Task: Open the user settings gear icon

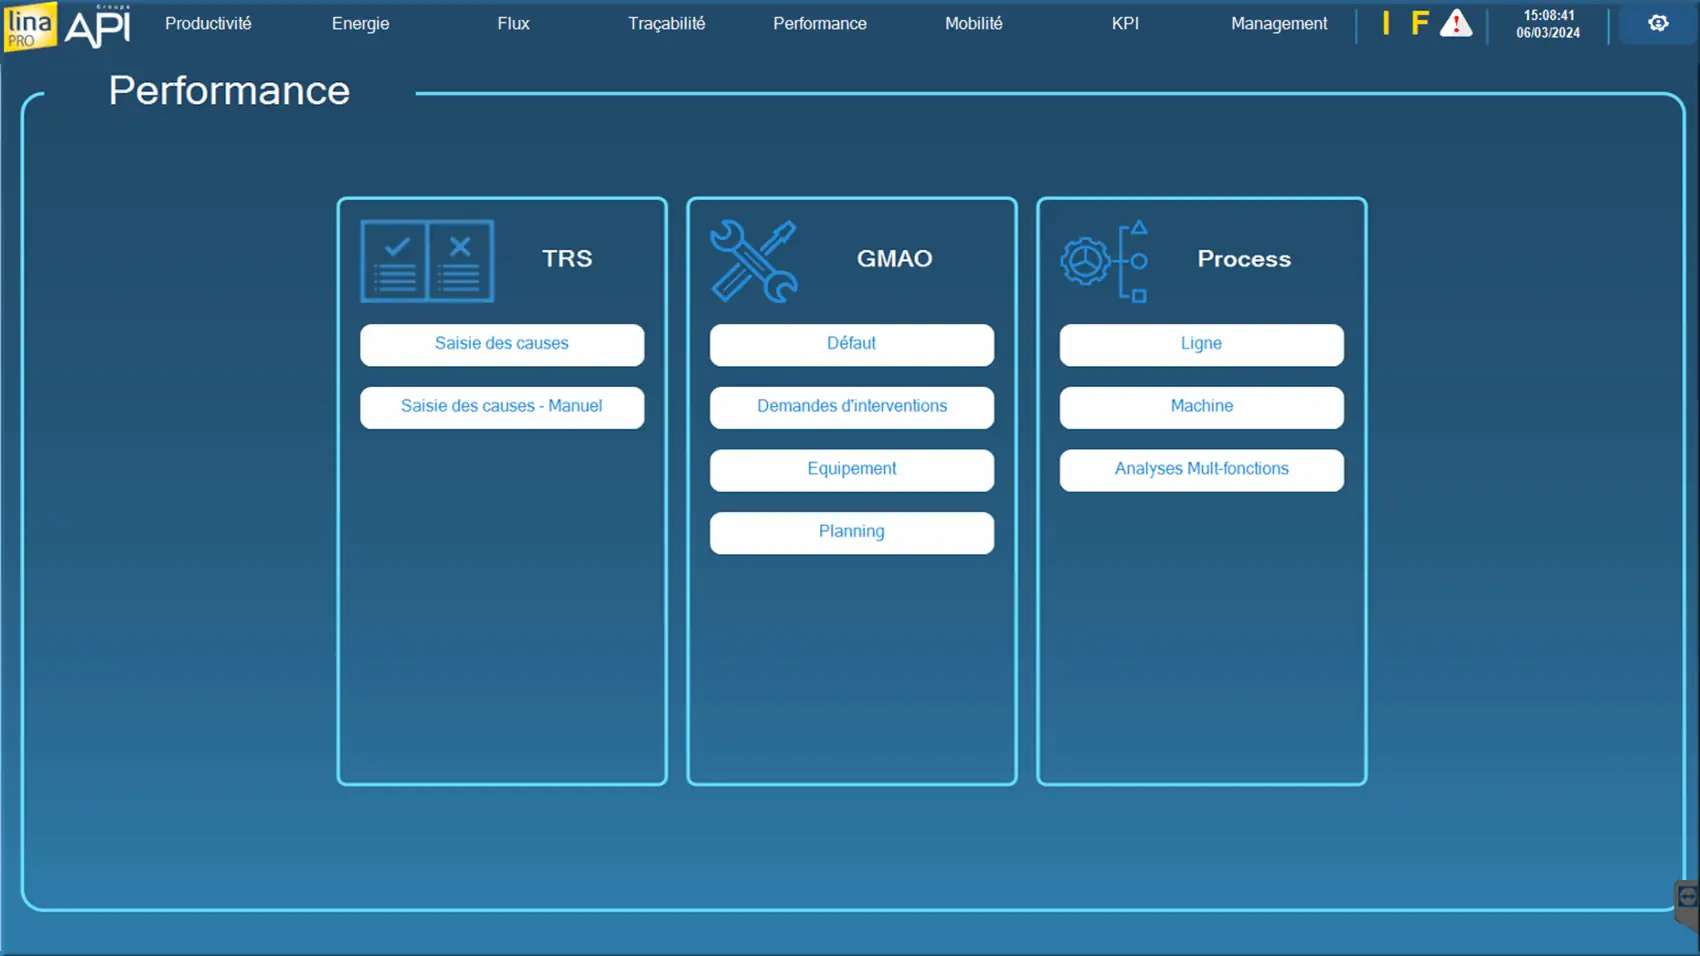Action: [x=1658, y=23]
